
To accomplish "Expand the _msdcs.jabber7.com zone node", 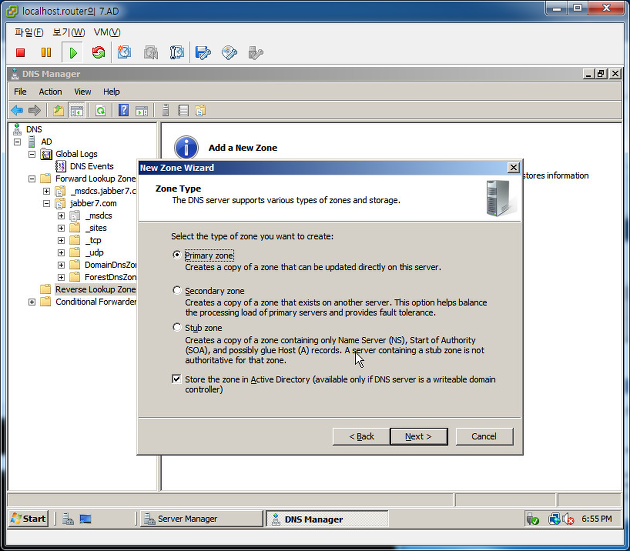I will (47, 191).
